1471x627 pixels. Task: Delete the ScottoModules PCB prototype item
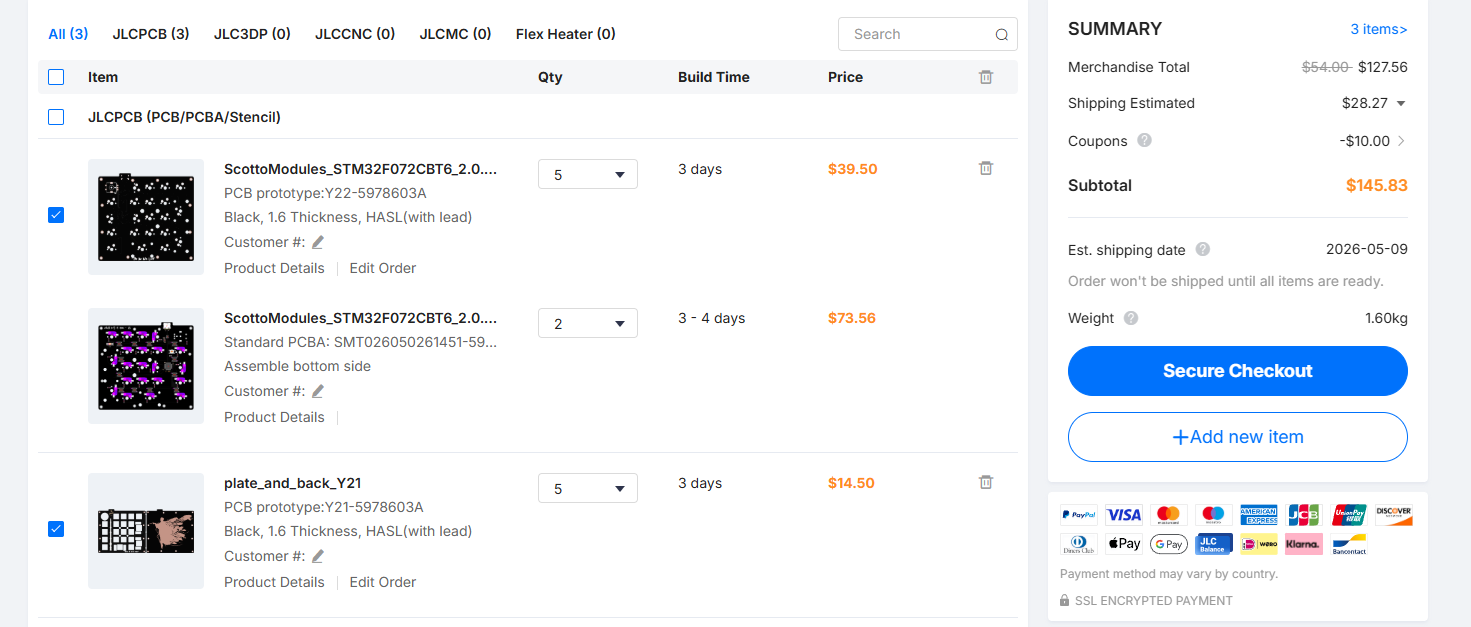(986, 168)
